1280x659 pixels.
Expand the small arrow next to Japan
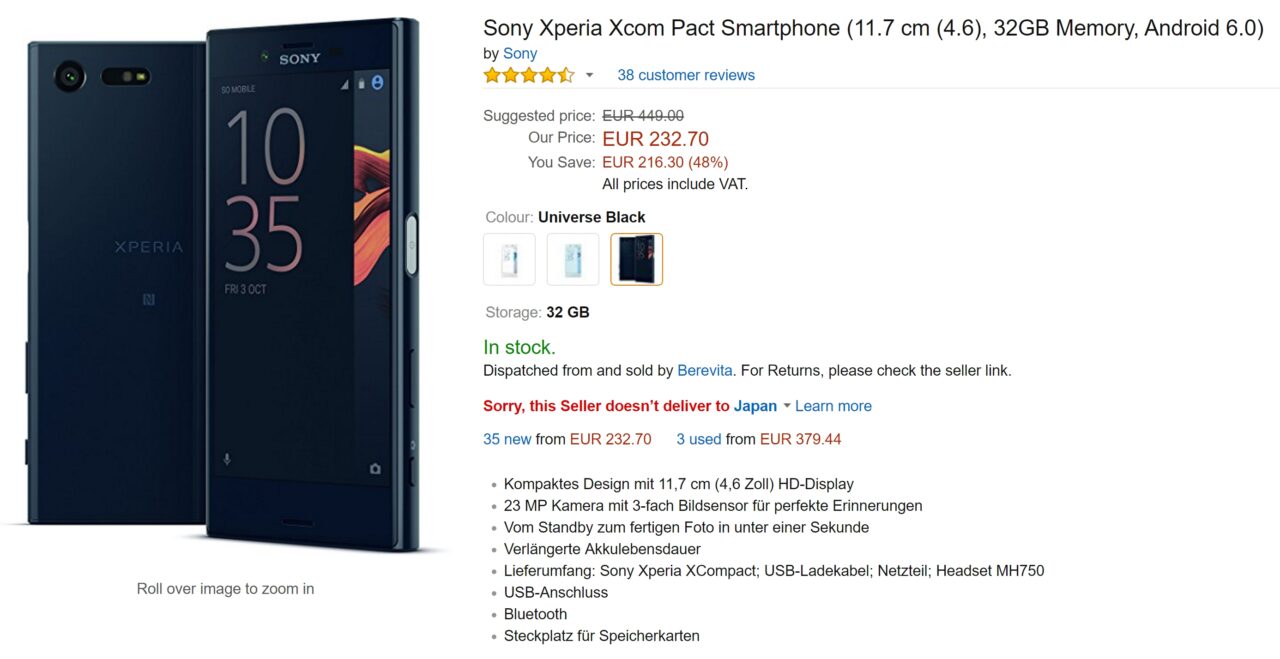click(787, 406)
